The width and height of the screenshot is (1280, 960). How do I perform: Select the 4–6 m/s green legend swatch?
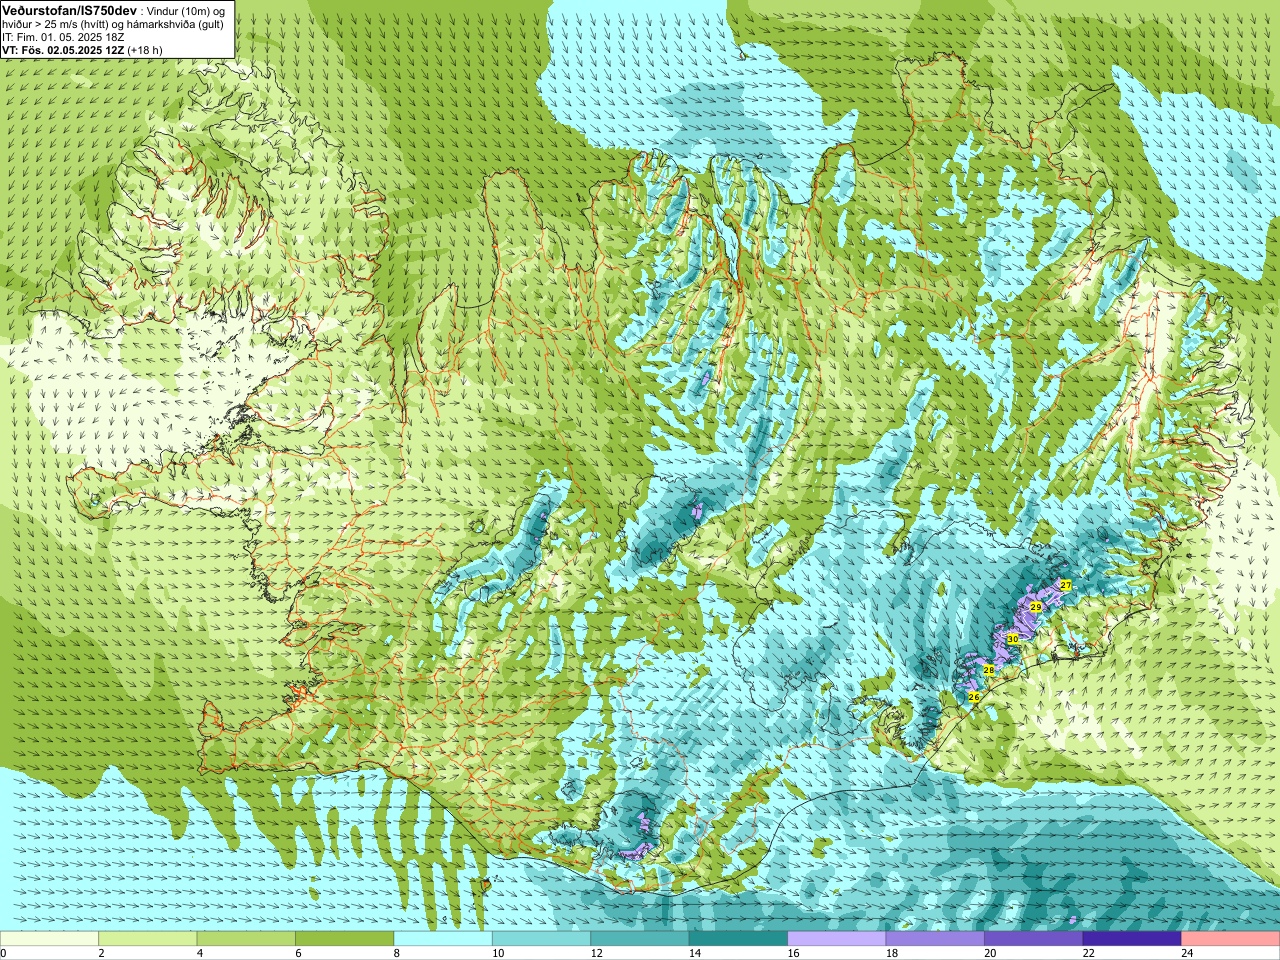point(246,939)
